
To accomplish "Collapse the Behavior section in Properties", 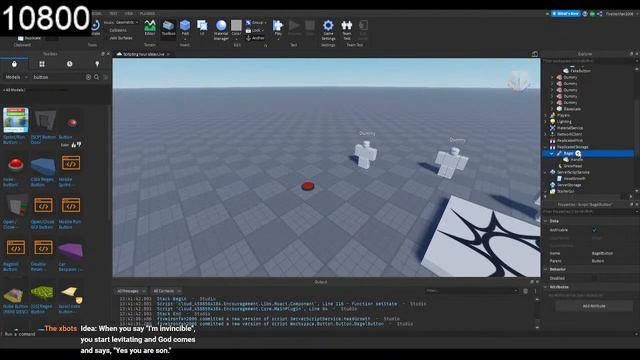I will coord(546,269).
